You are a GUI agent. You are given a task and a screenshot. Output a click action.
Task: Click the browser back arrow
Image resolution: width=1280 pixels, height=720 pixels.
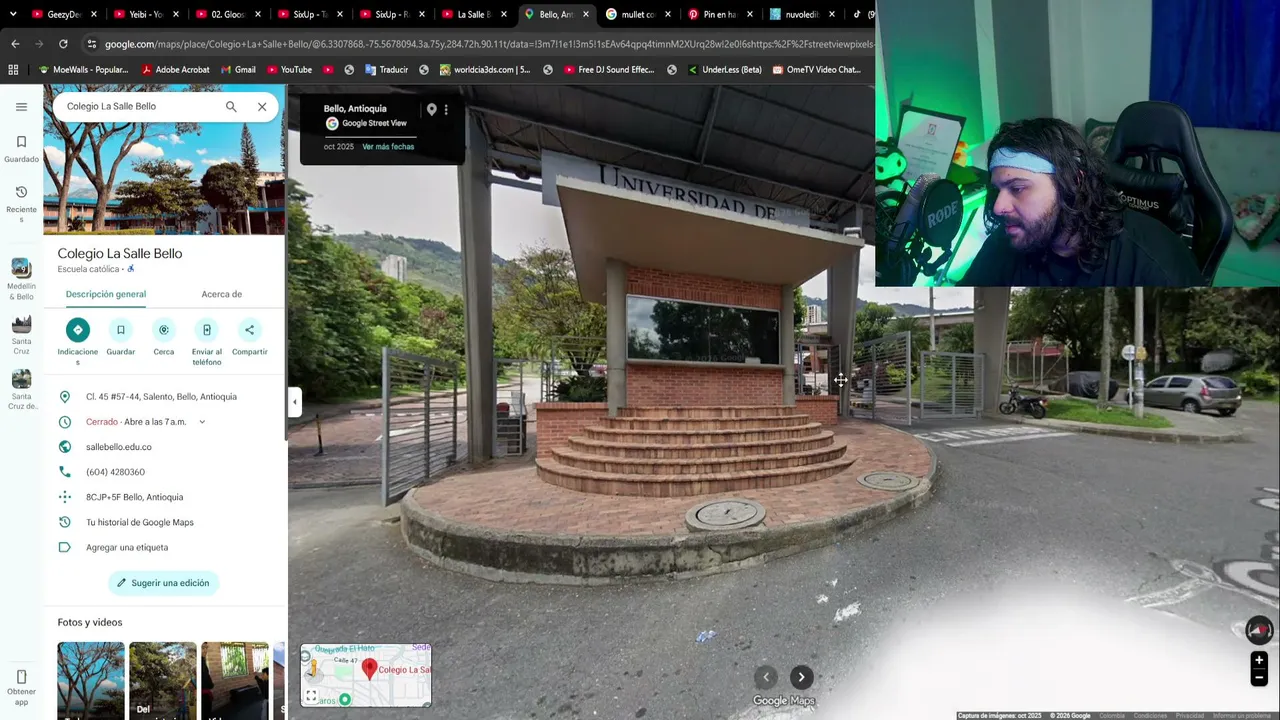(x=15, y=44)
